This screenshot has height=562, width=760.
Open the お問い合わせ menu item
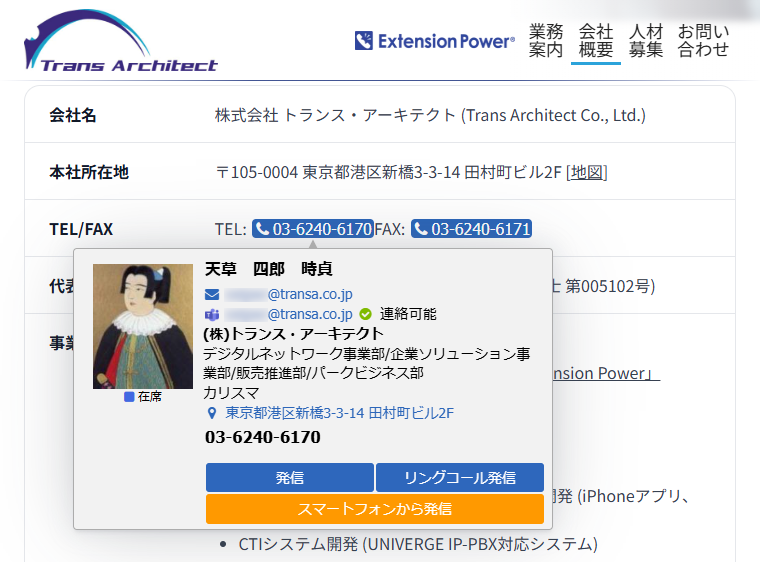(703, 41)
